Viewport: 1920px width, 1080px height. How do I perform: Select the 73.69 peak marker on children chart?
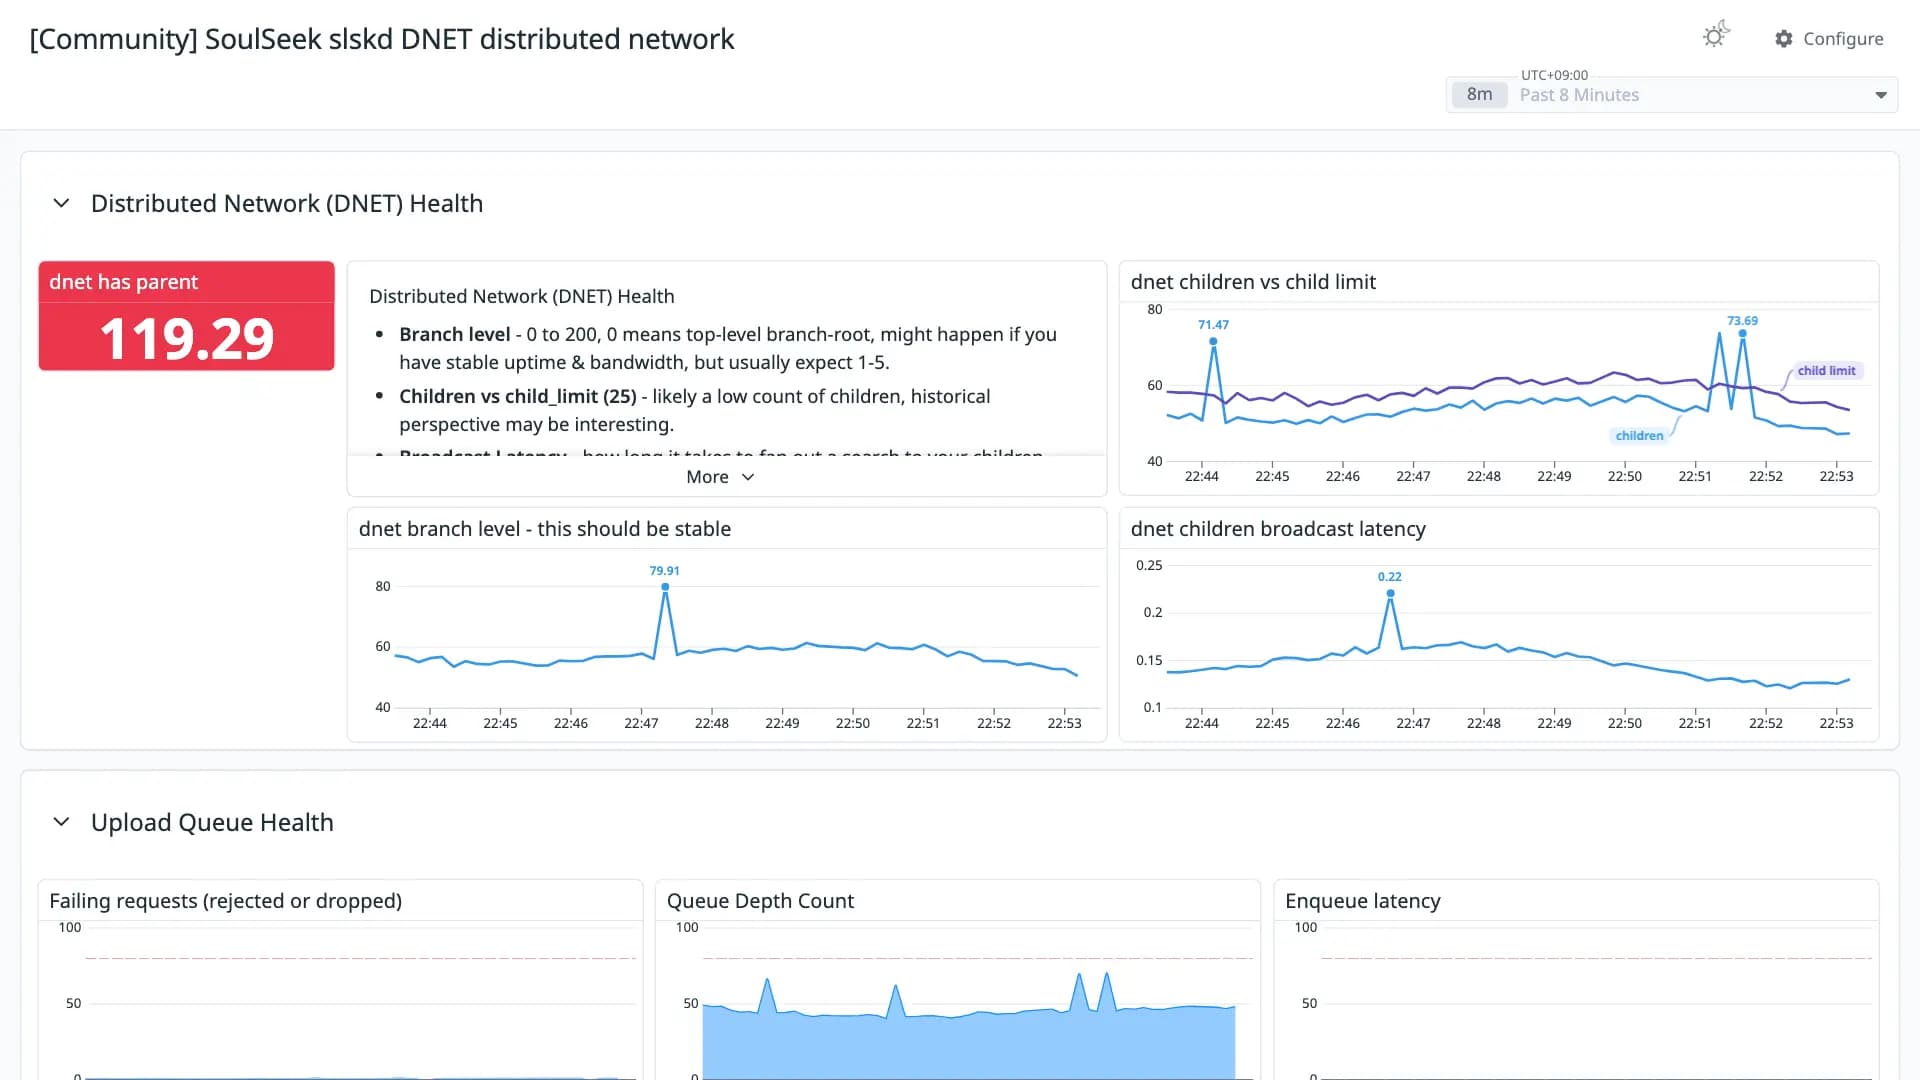coord(1742,334)
